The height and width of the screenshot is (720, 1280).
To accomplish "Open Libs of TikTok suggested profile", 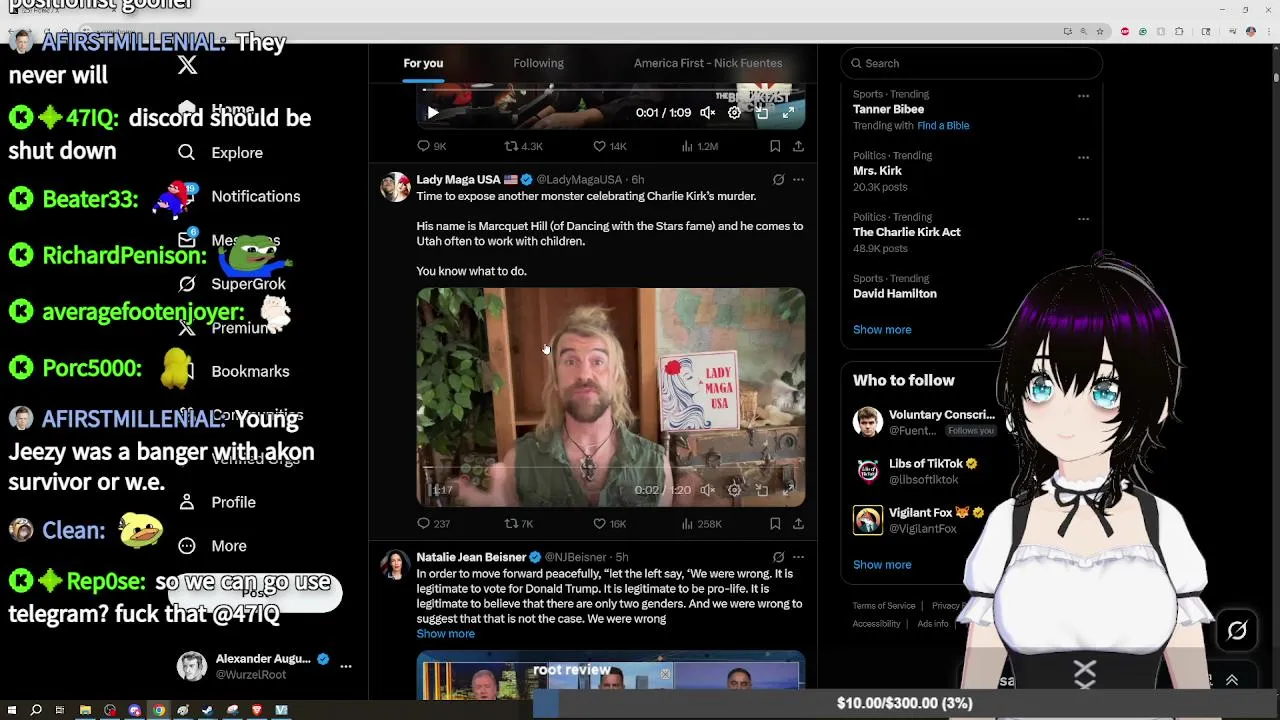I will tap(926, 464).
